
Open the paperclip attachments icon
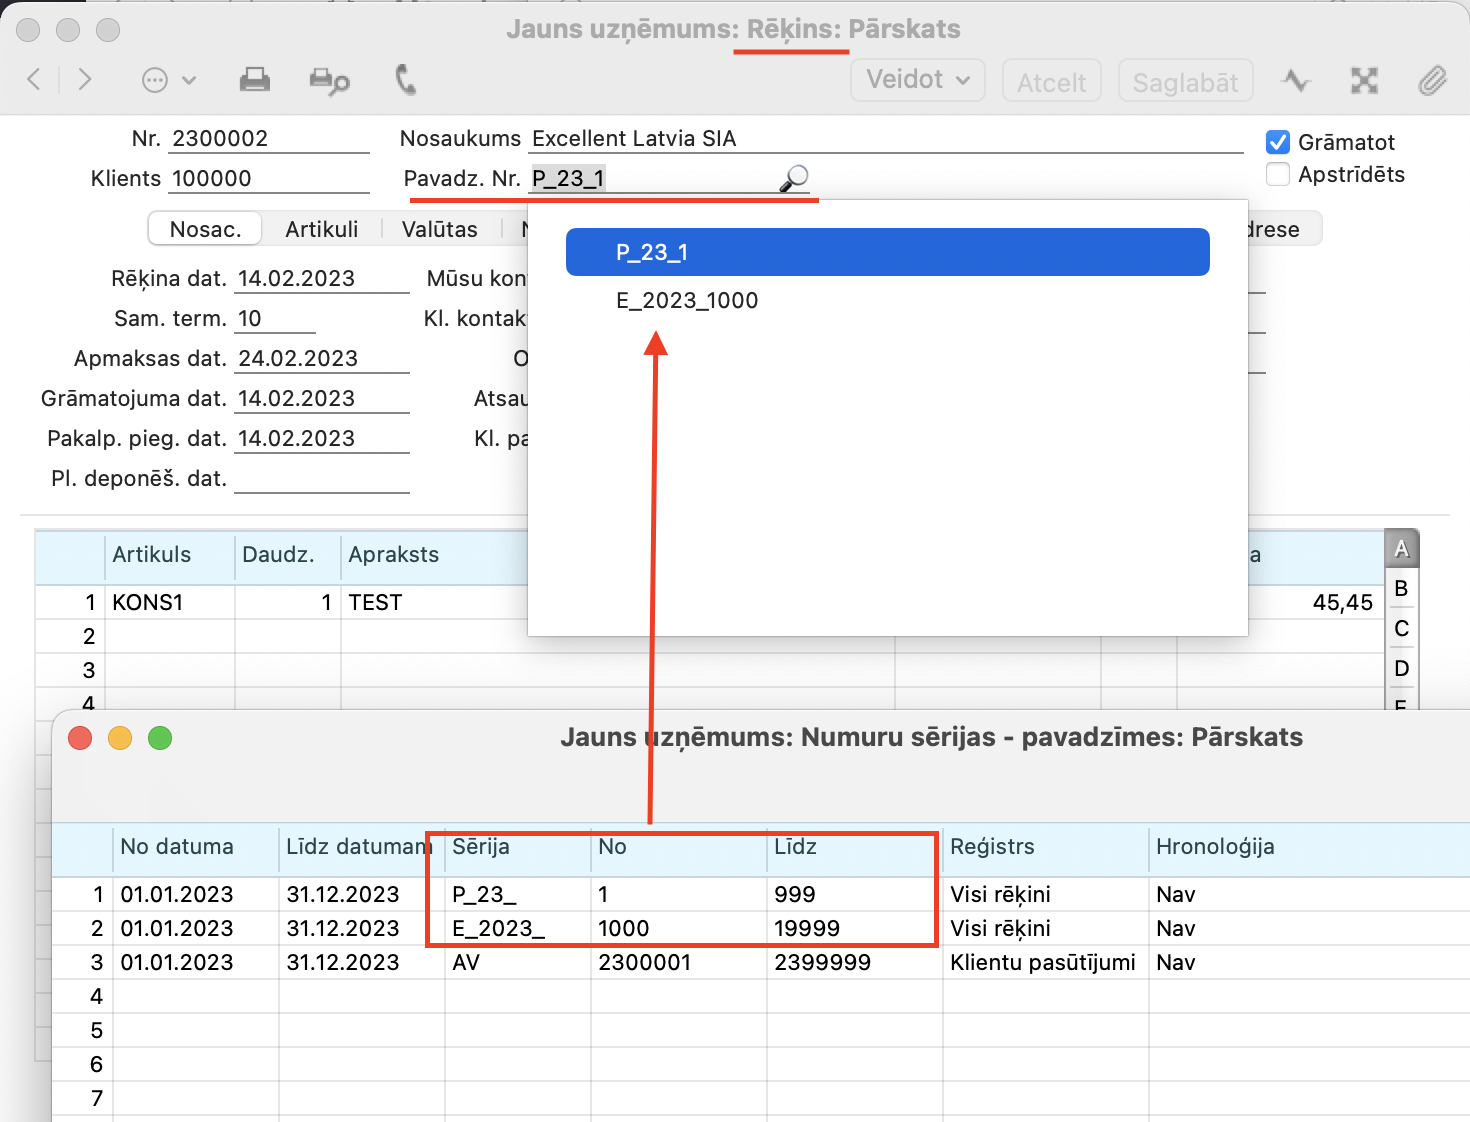coord(1432,81)
